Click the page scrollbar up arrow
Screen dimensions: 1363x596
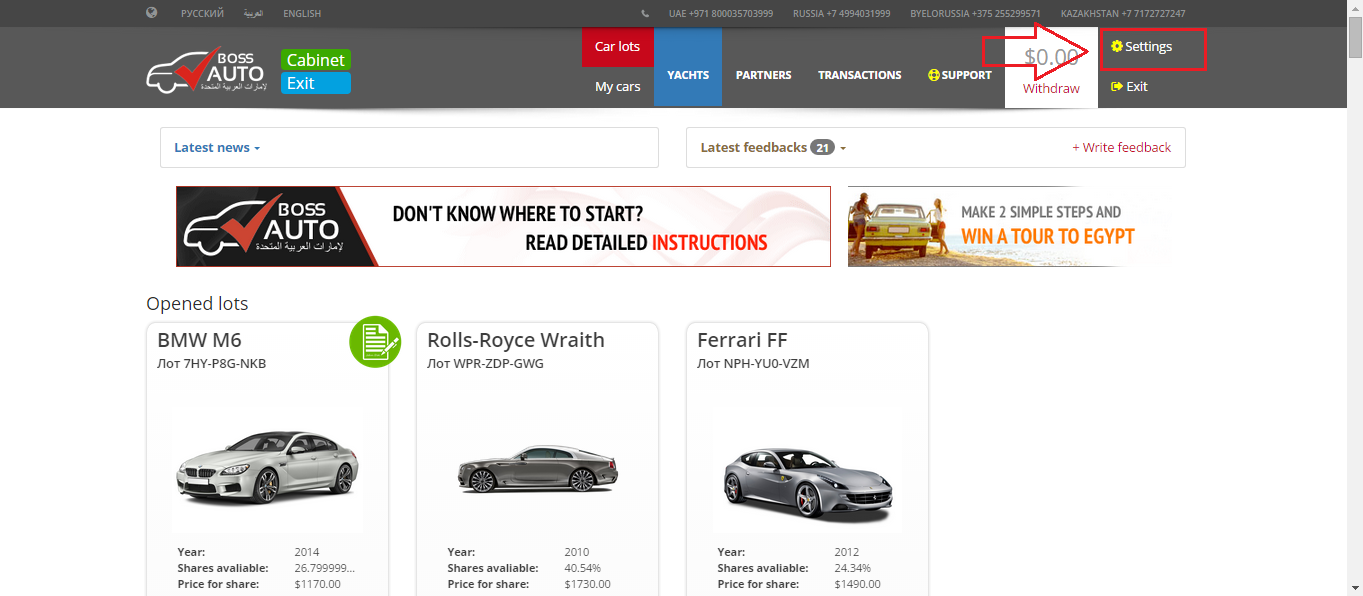click(x=1354, y=8)
